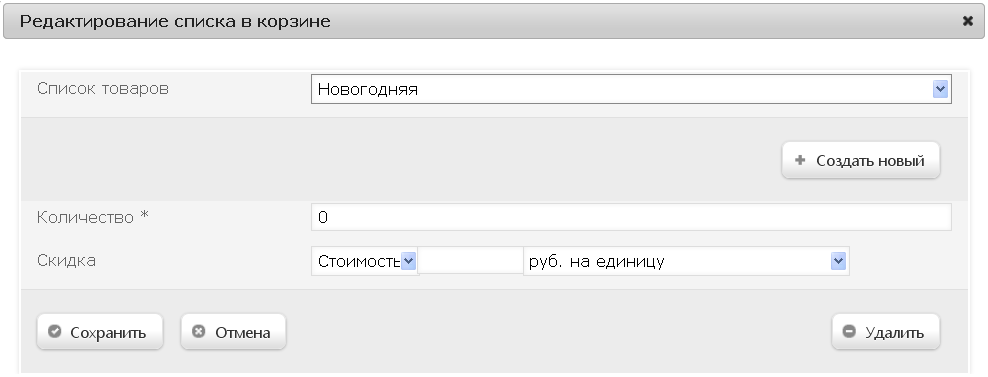
Task: Click the руб. на единицу text
Action: 597,261
